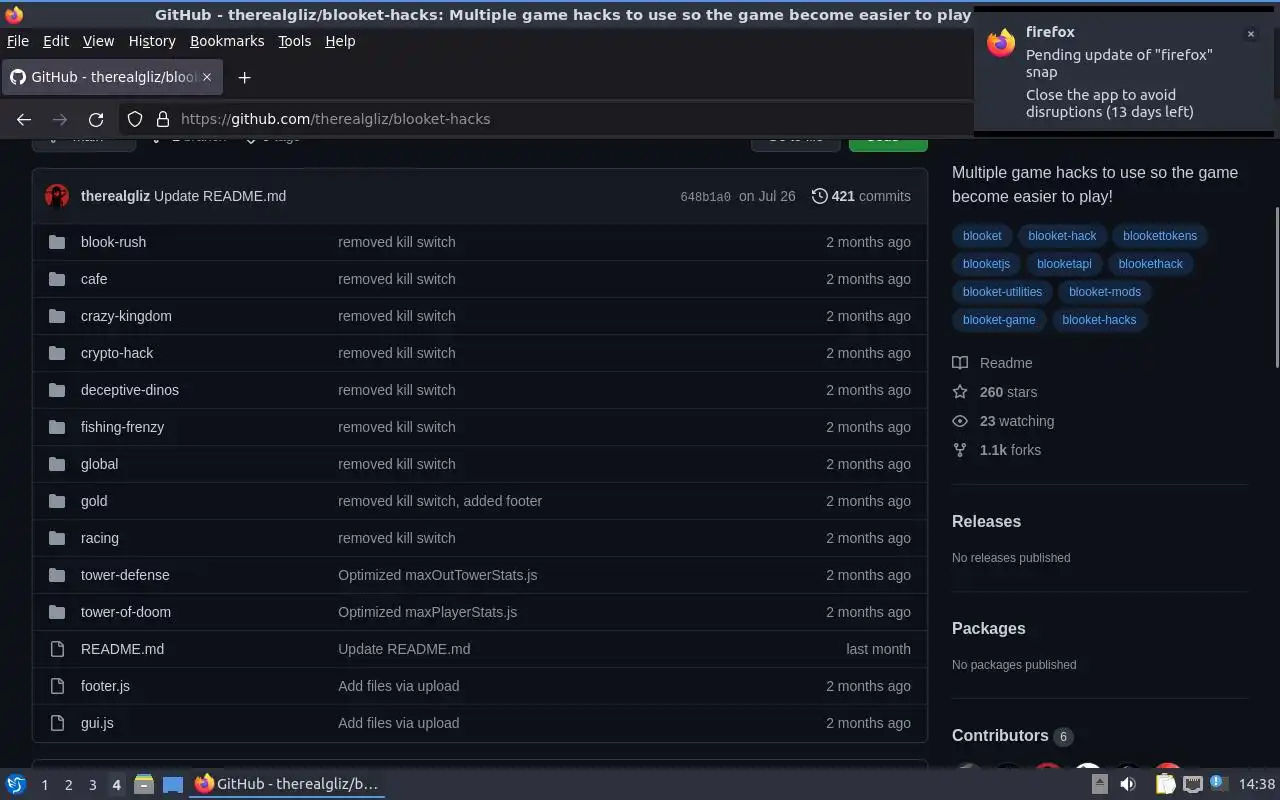Open the volume speaker icon in system tray
Image resolution: width=1280 pixels, height=800 pixels.
[x=1128, y=784]
